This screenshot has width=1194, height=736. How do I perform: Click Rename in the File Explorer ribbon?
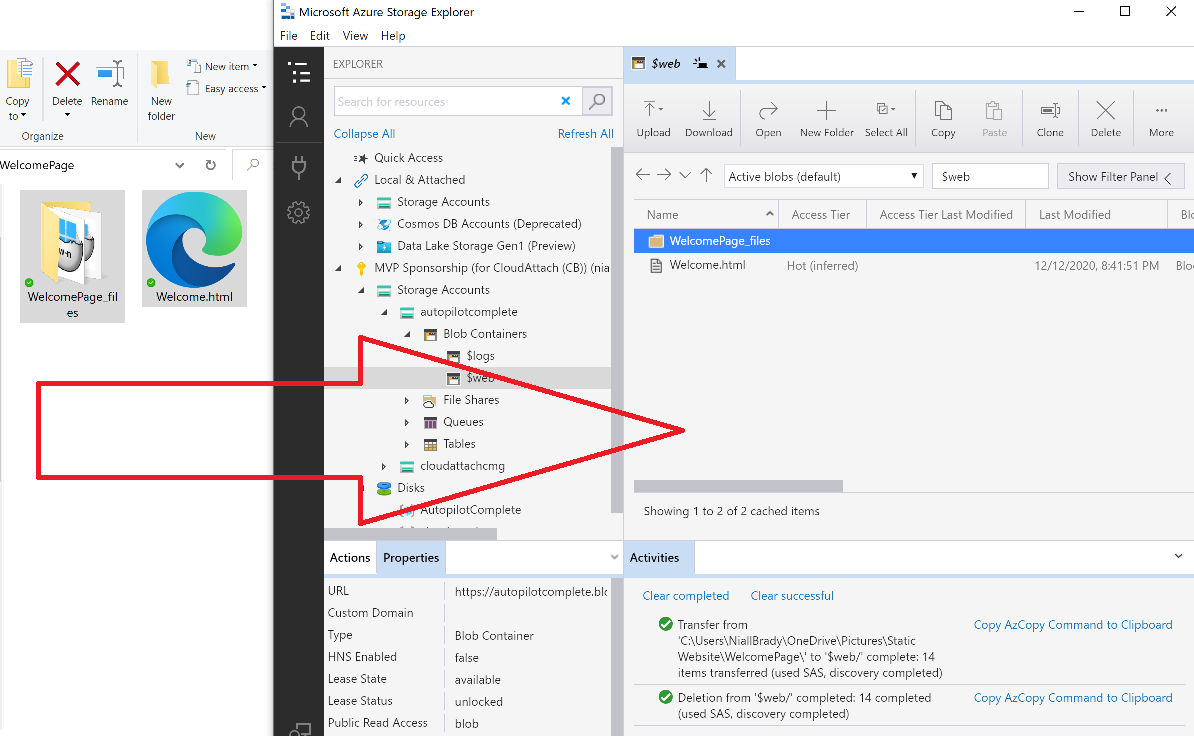pyautogui.click(x=110, y=84)
